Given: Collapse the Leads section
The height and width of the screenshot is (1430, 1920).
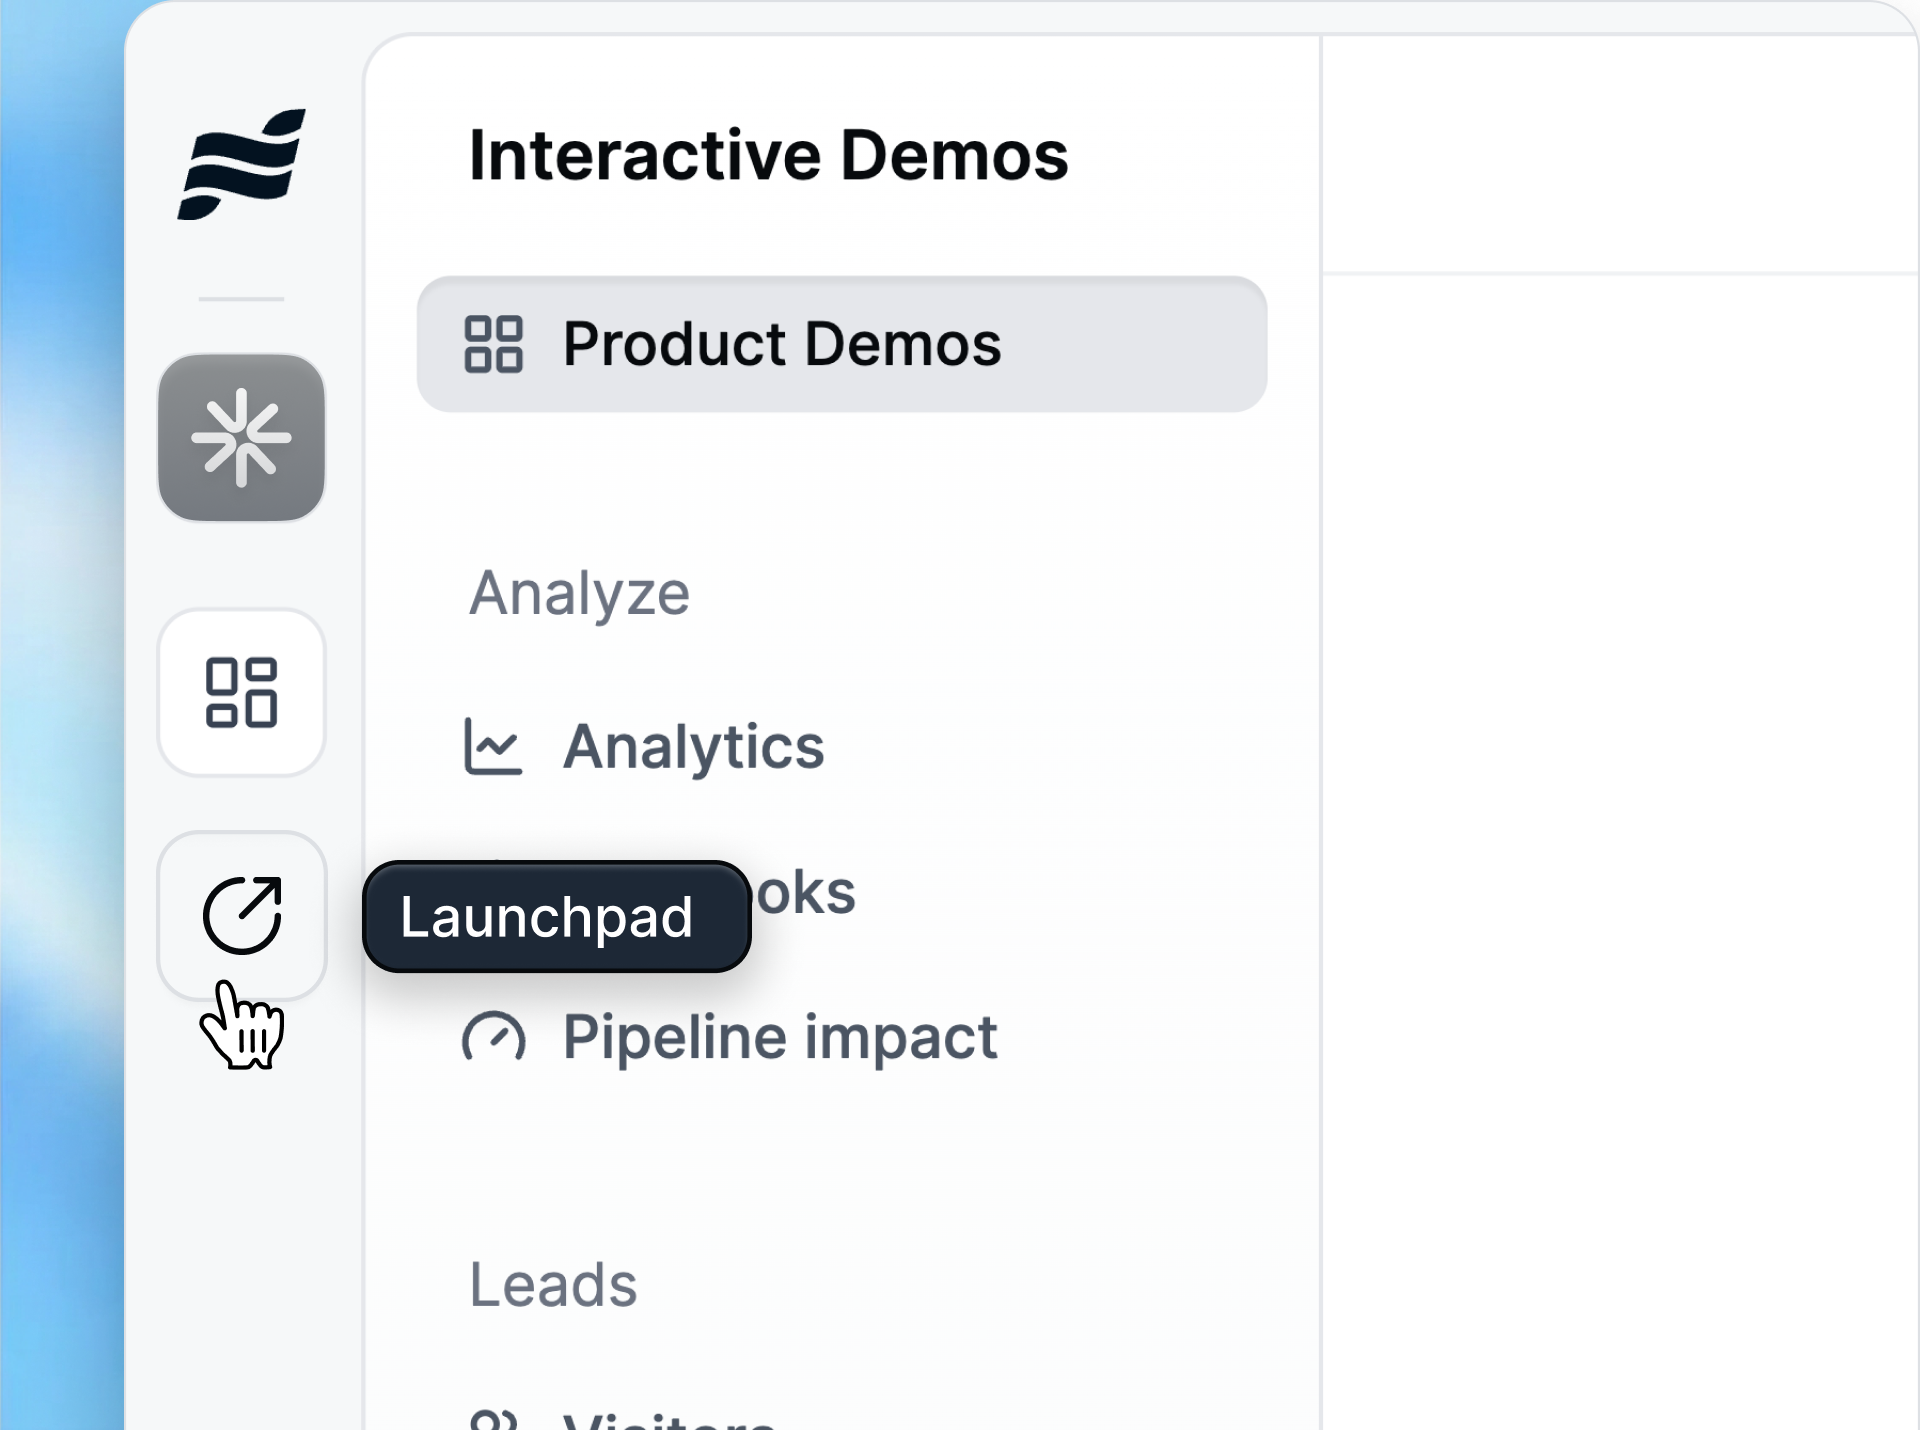Looking at the screenshot, I should pos(555,1287).
